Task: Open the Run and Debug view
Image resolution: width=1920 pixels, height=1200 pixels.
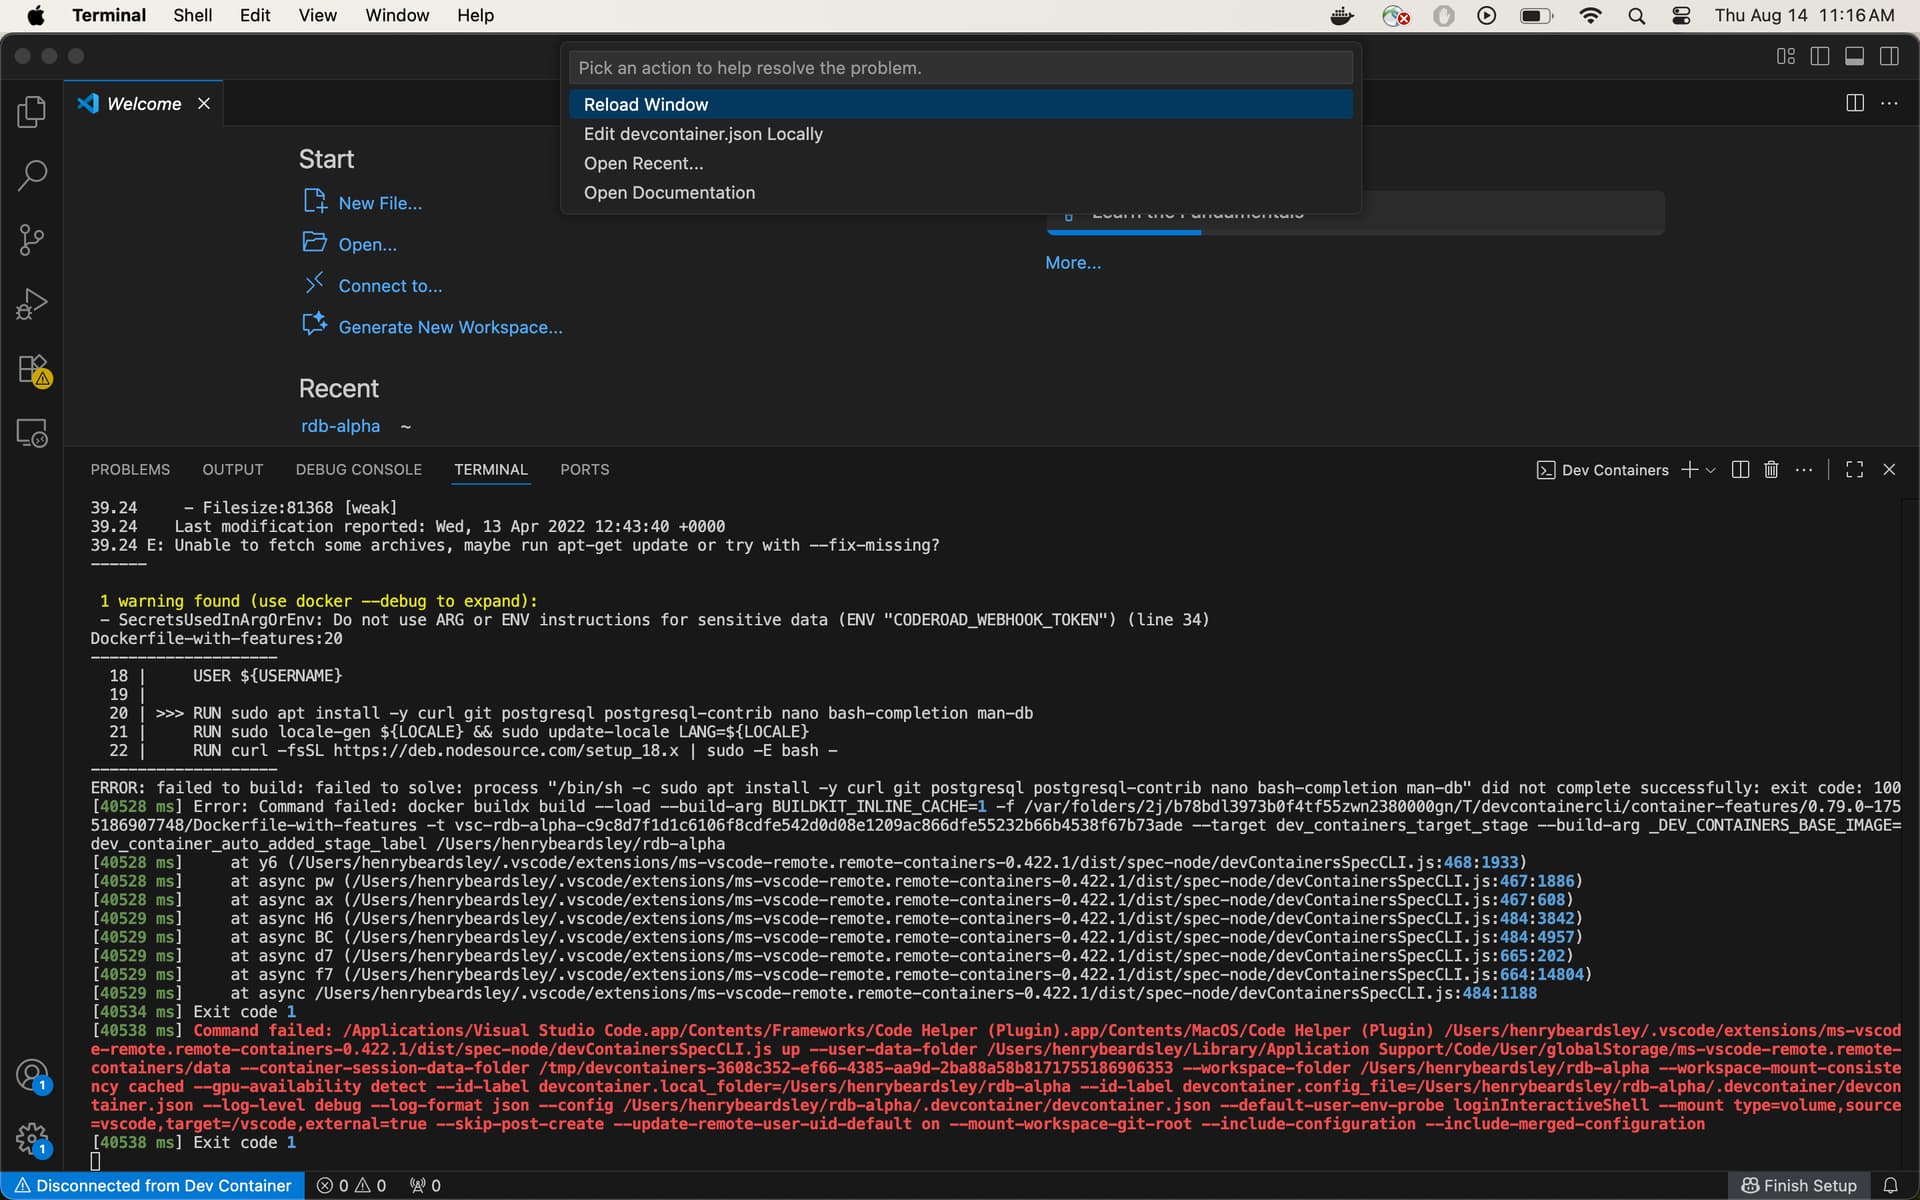Action: point(32,304)
